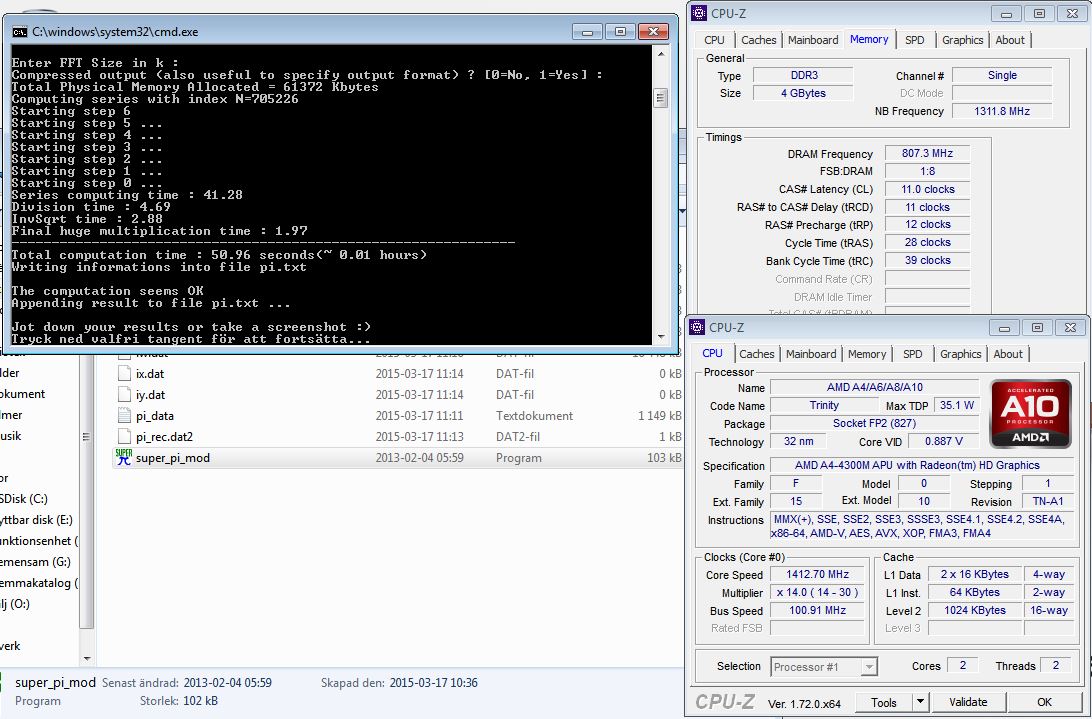This screenshot has width=1092, height=719.
Task: Select the pi_data file name
Action: pos(155,416)
